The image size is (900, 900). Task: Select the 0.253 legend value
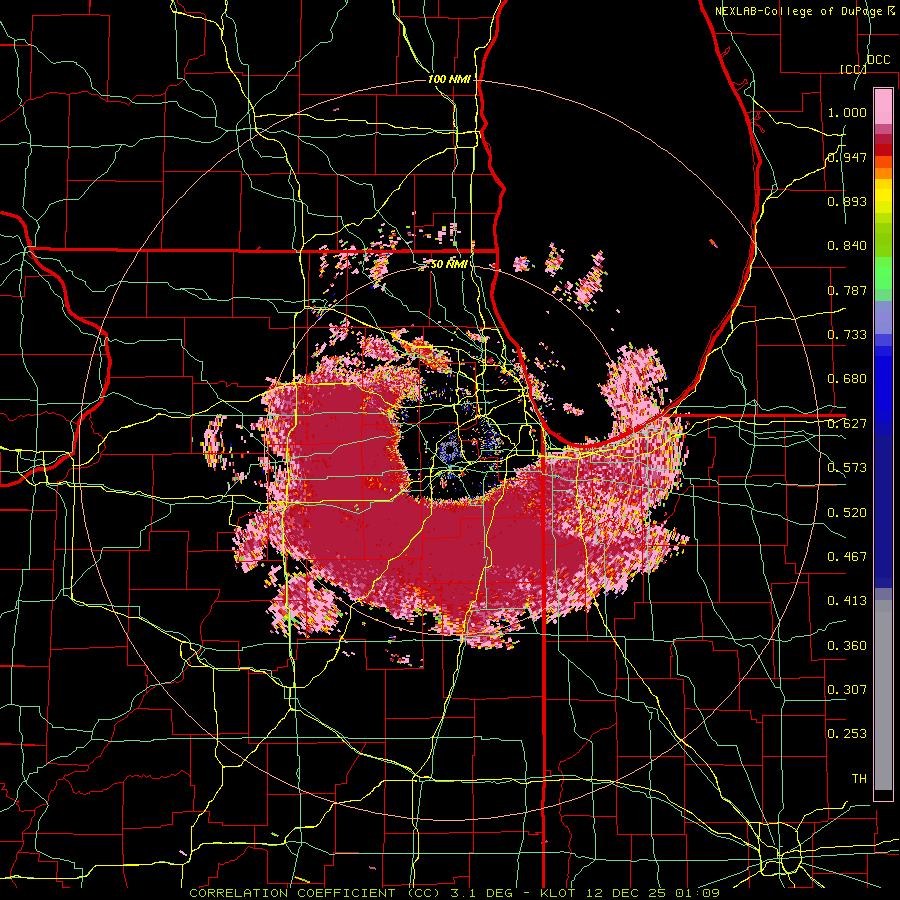pos(847,734)
